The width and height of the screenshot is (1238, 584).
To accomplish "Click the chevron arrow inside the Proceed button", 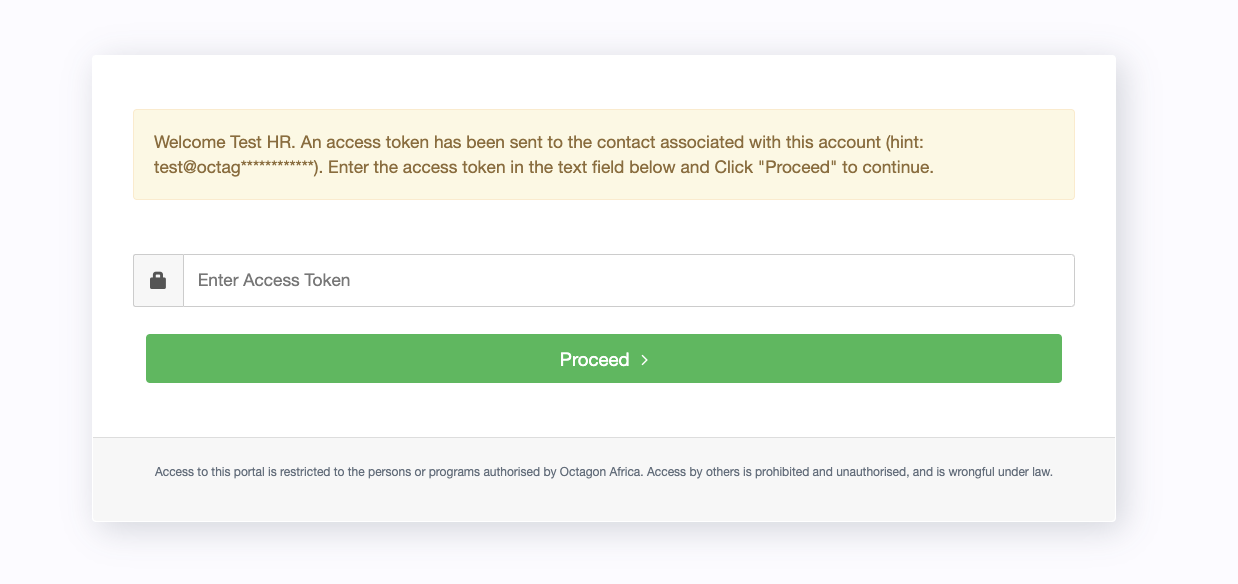I will (644, 360).
